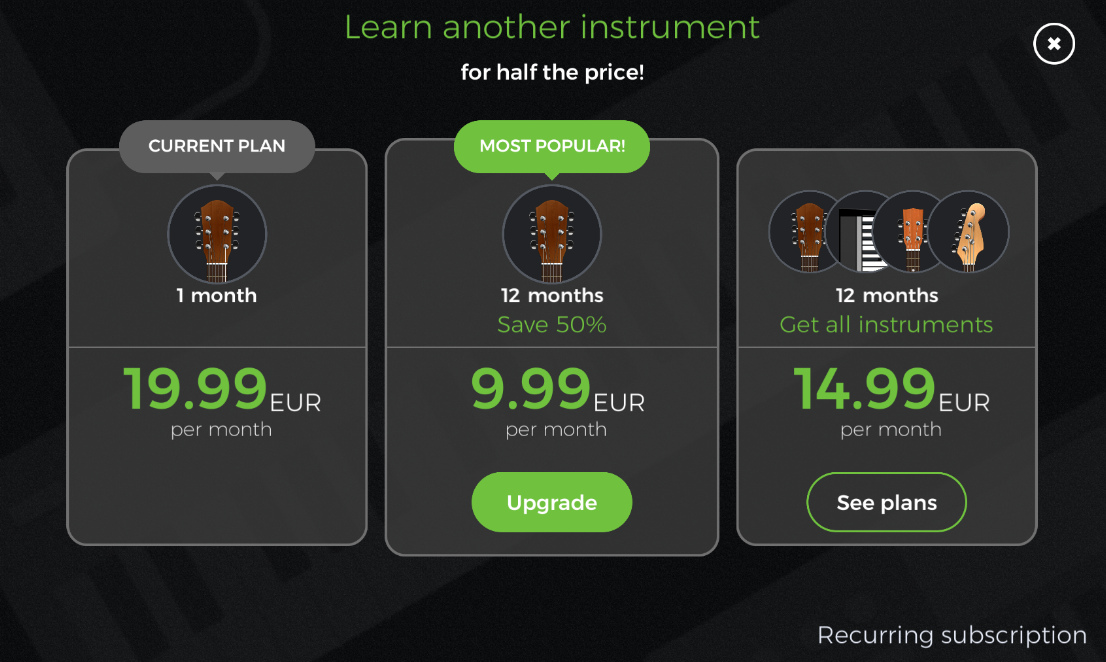Click the Learn another instrument heading
Image resolution: width=1106 pixels, height=662 pixels.
pyautogui.click(x=551, y=27)
